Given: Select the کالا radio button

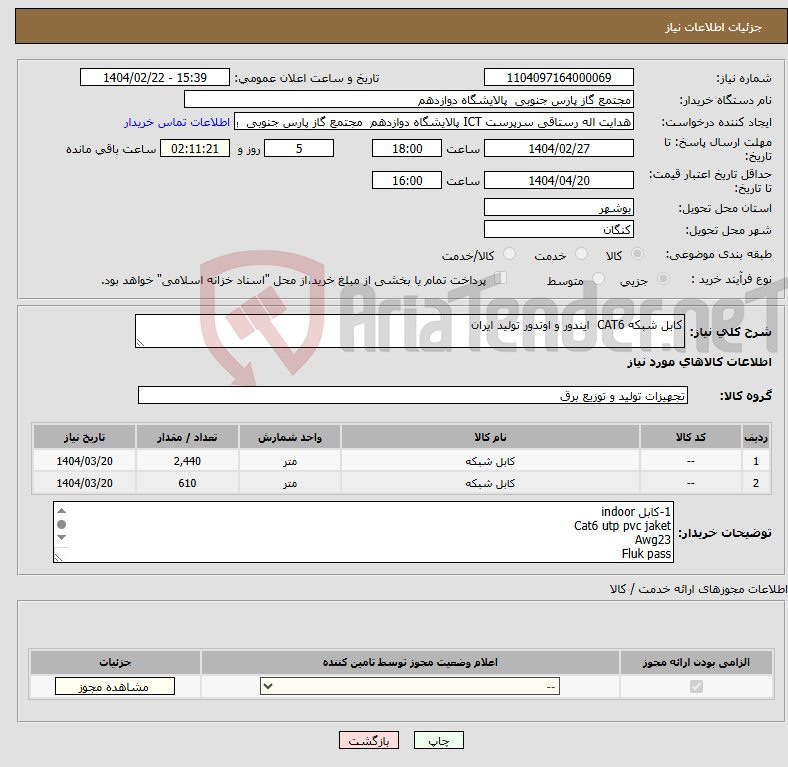Looking at the screenshot, I should pos(637,254).
